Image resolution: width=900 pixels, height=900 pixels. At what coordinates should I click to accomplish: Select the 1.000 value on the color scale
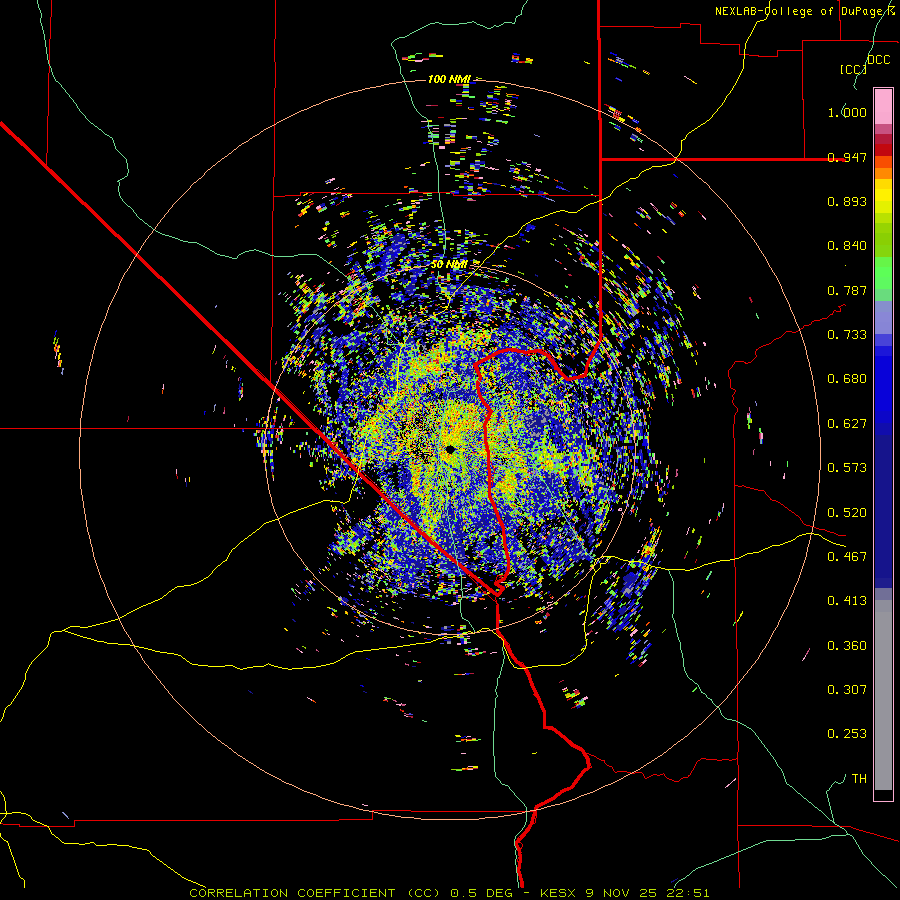click(x=847, y=112)
